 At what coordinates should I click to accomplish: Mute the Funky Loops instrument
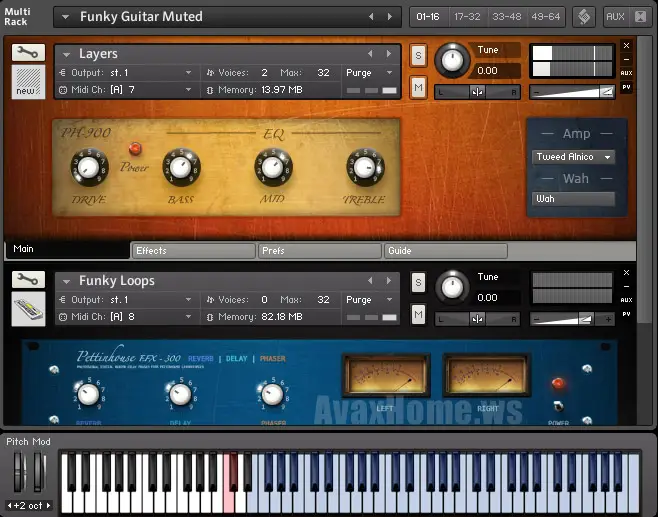[418, 314]
